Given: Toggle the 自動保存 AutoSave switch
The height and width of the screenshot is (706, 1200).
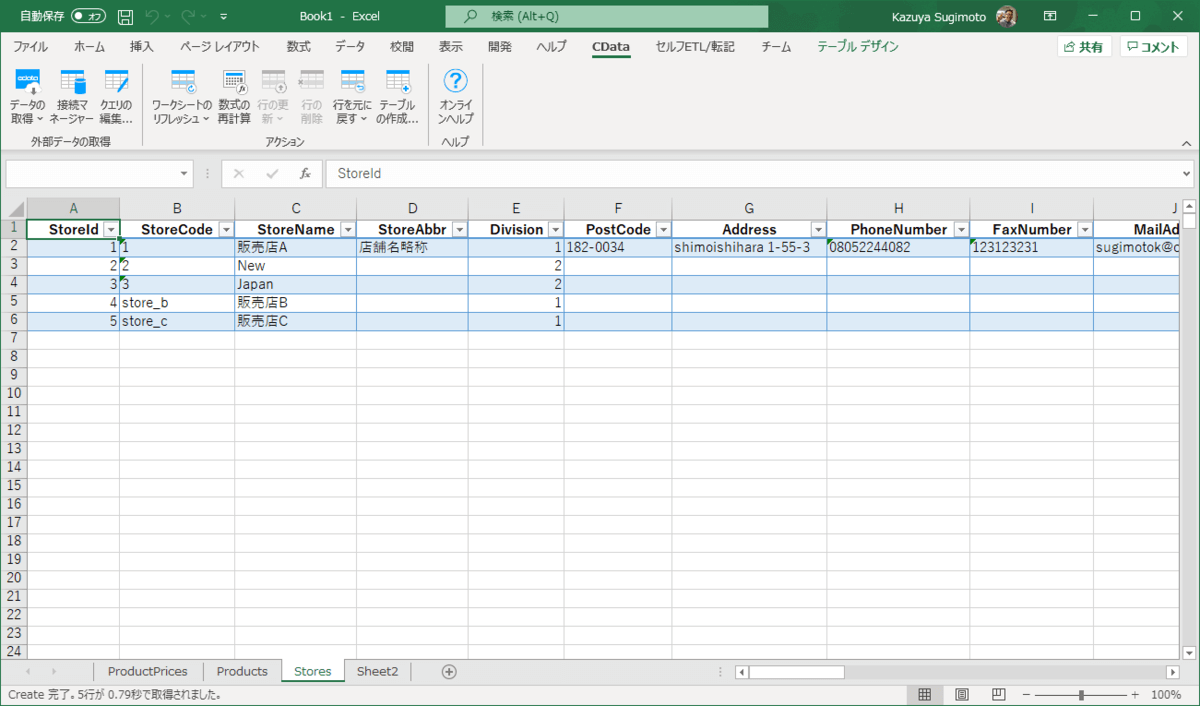Looking at the screenshot, I should [x=88, y=17].
